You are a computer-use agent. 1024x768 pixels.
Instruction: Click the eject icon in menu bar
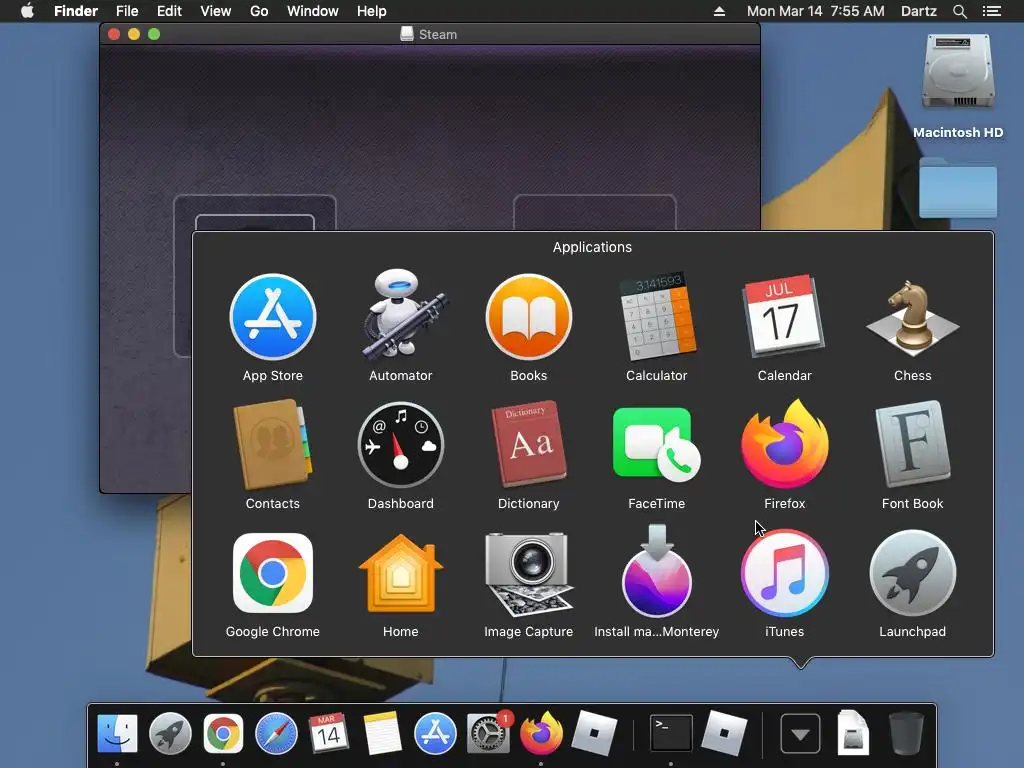(719, 11)
